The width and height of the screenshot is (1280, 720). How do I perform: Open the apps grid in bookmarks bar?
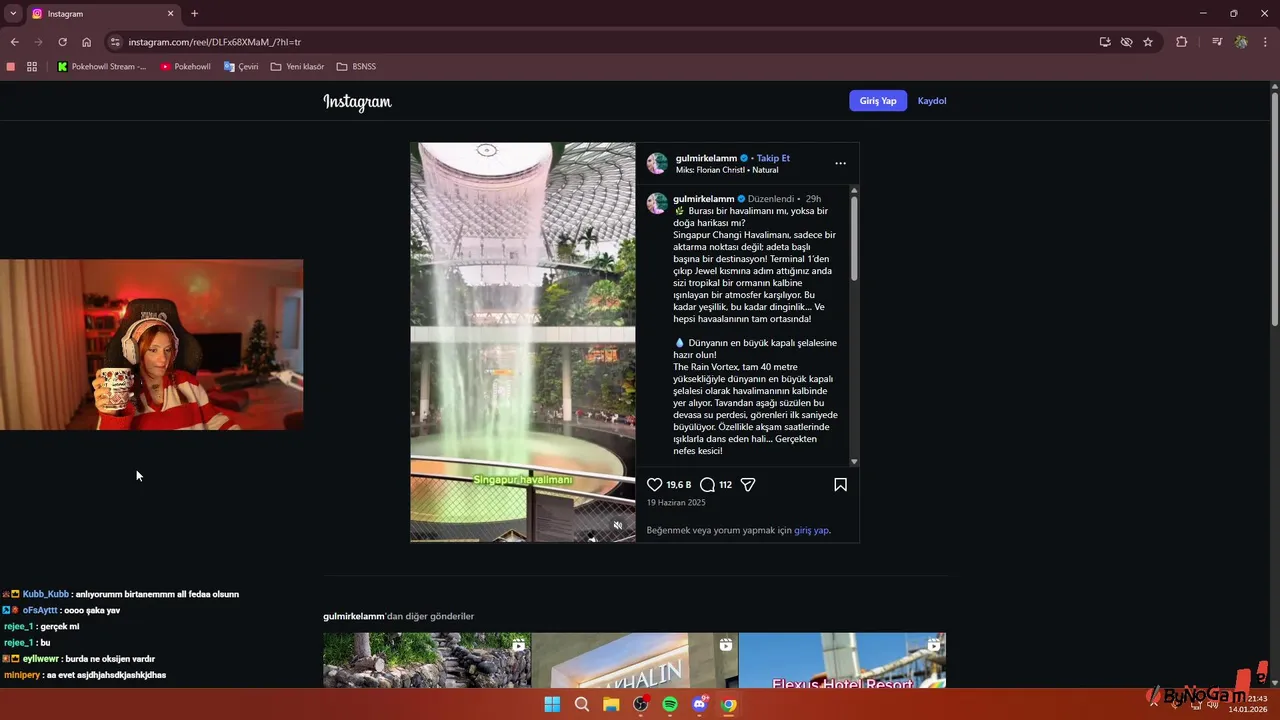(32, 67)
